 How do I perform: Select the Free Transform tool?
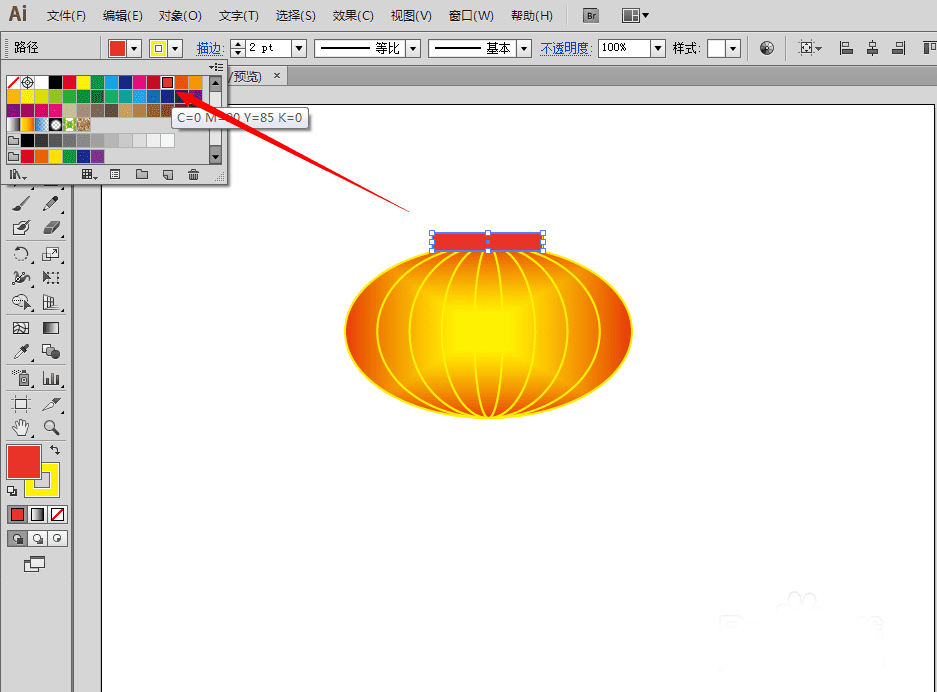point(51,278)
